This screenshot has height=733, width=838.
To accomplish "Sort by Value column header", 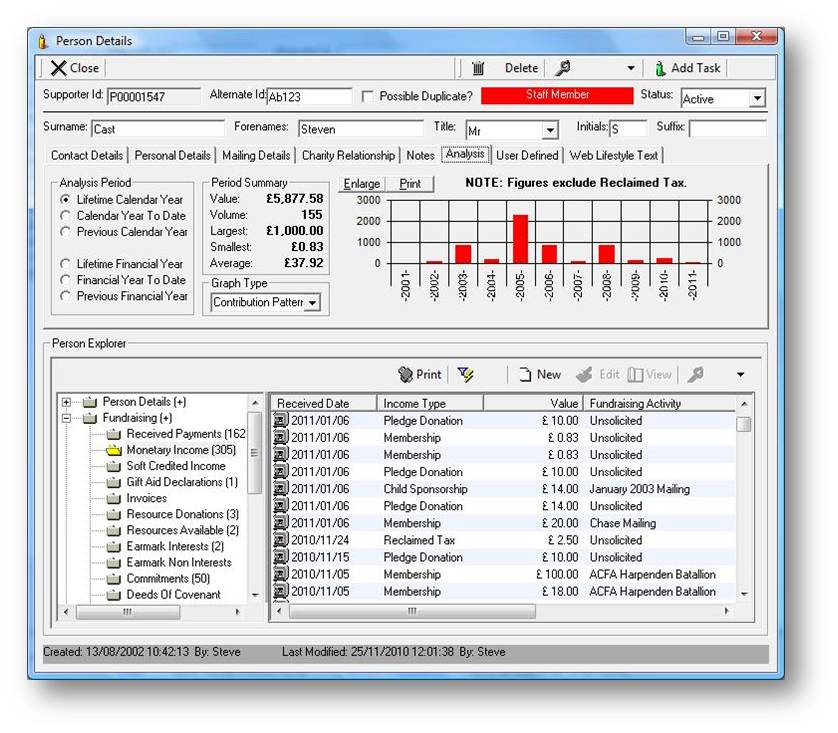I will (533, 403).
